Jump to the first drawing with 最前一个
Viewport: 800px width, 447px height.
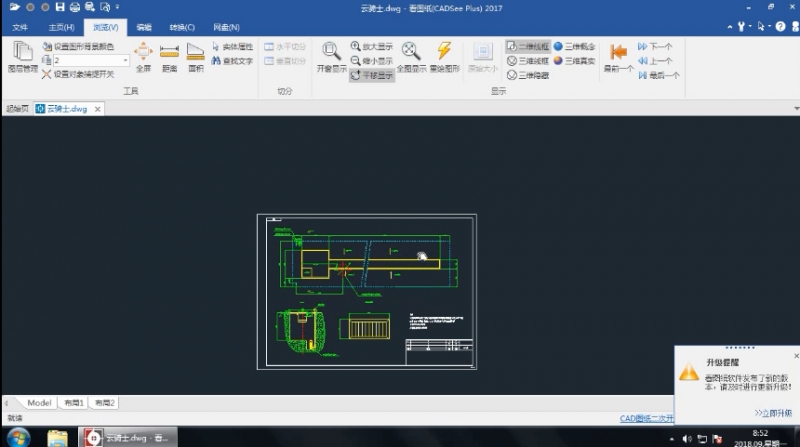pos(618,57)
